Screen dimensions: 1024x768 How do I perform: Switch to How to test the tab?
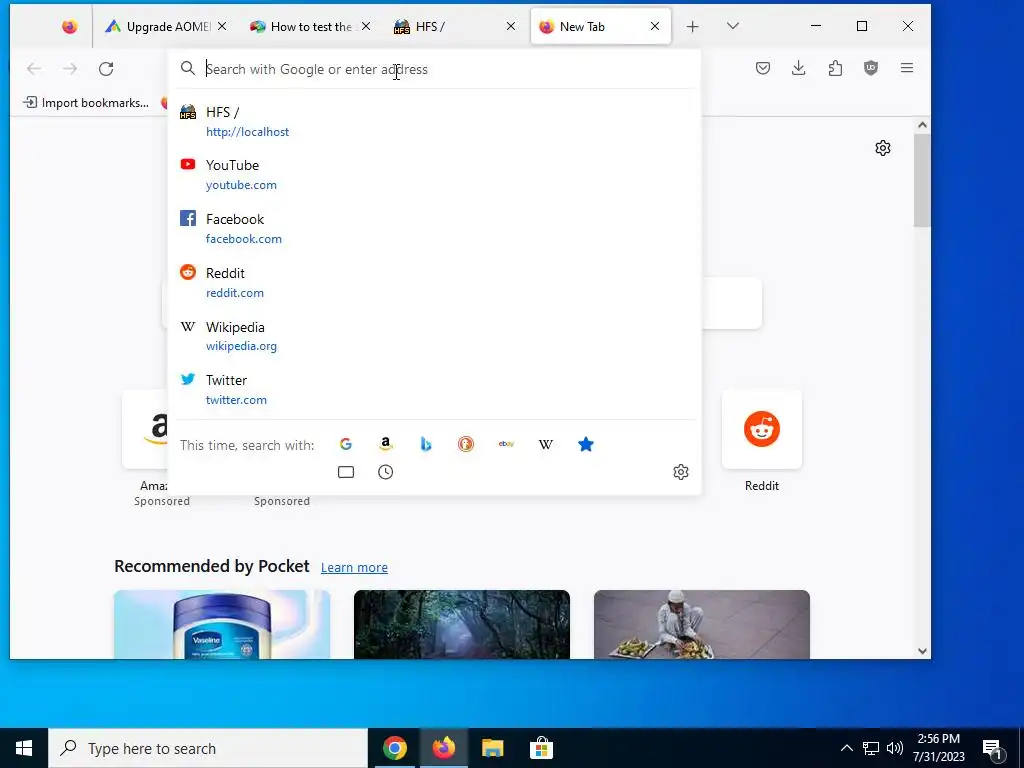pos(303,27)
